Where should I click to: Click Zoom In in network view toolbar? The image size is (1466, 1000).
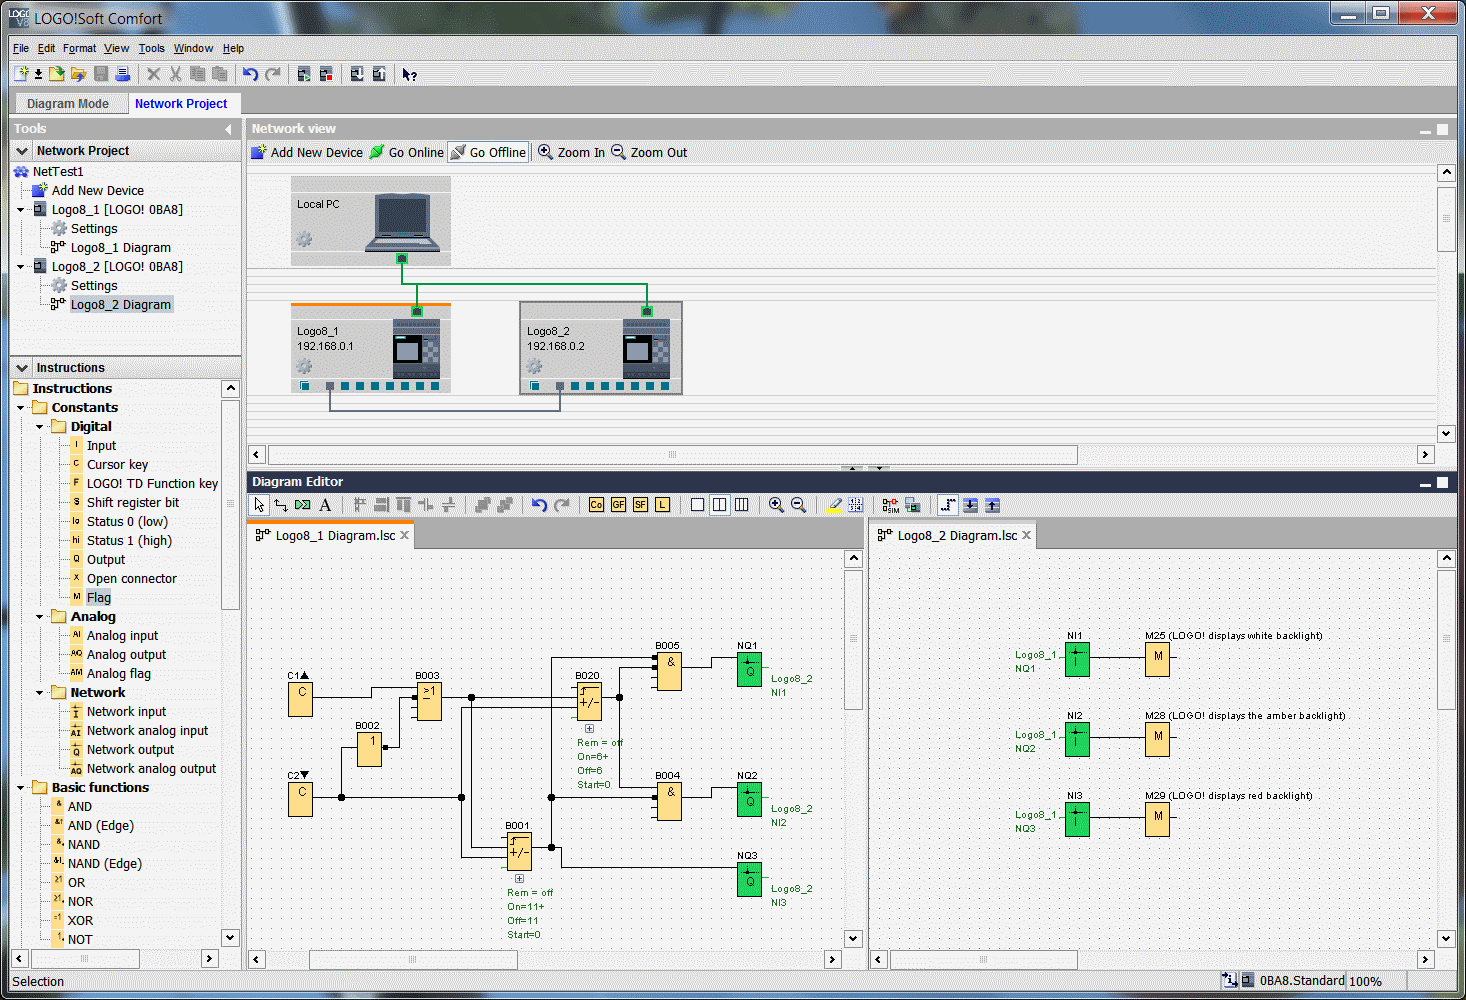click(571, 152)
